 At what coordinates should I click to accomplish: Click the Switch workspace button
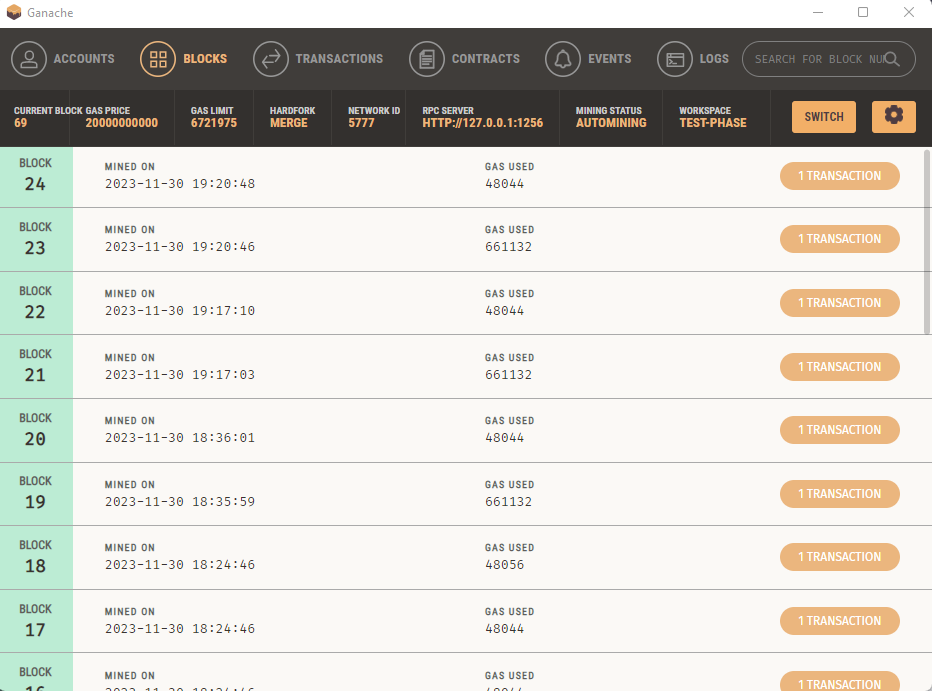point(824,116)
